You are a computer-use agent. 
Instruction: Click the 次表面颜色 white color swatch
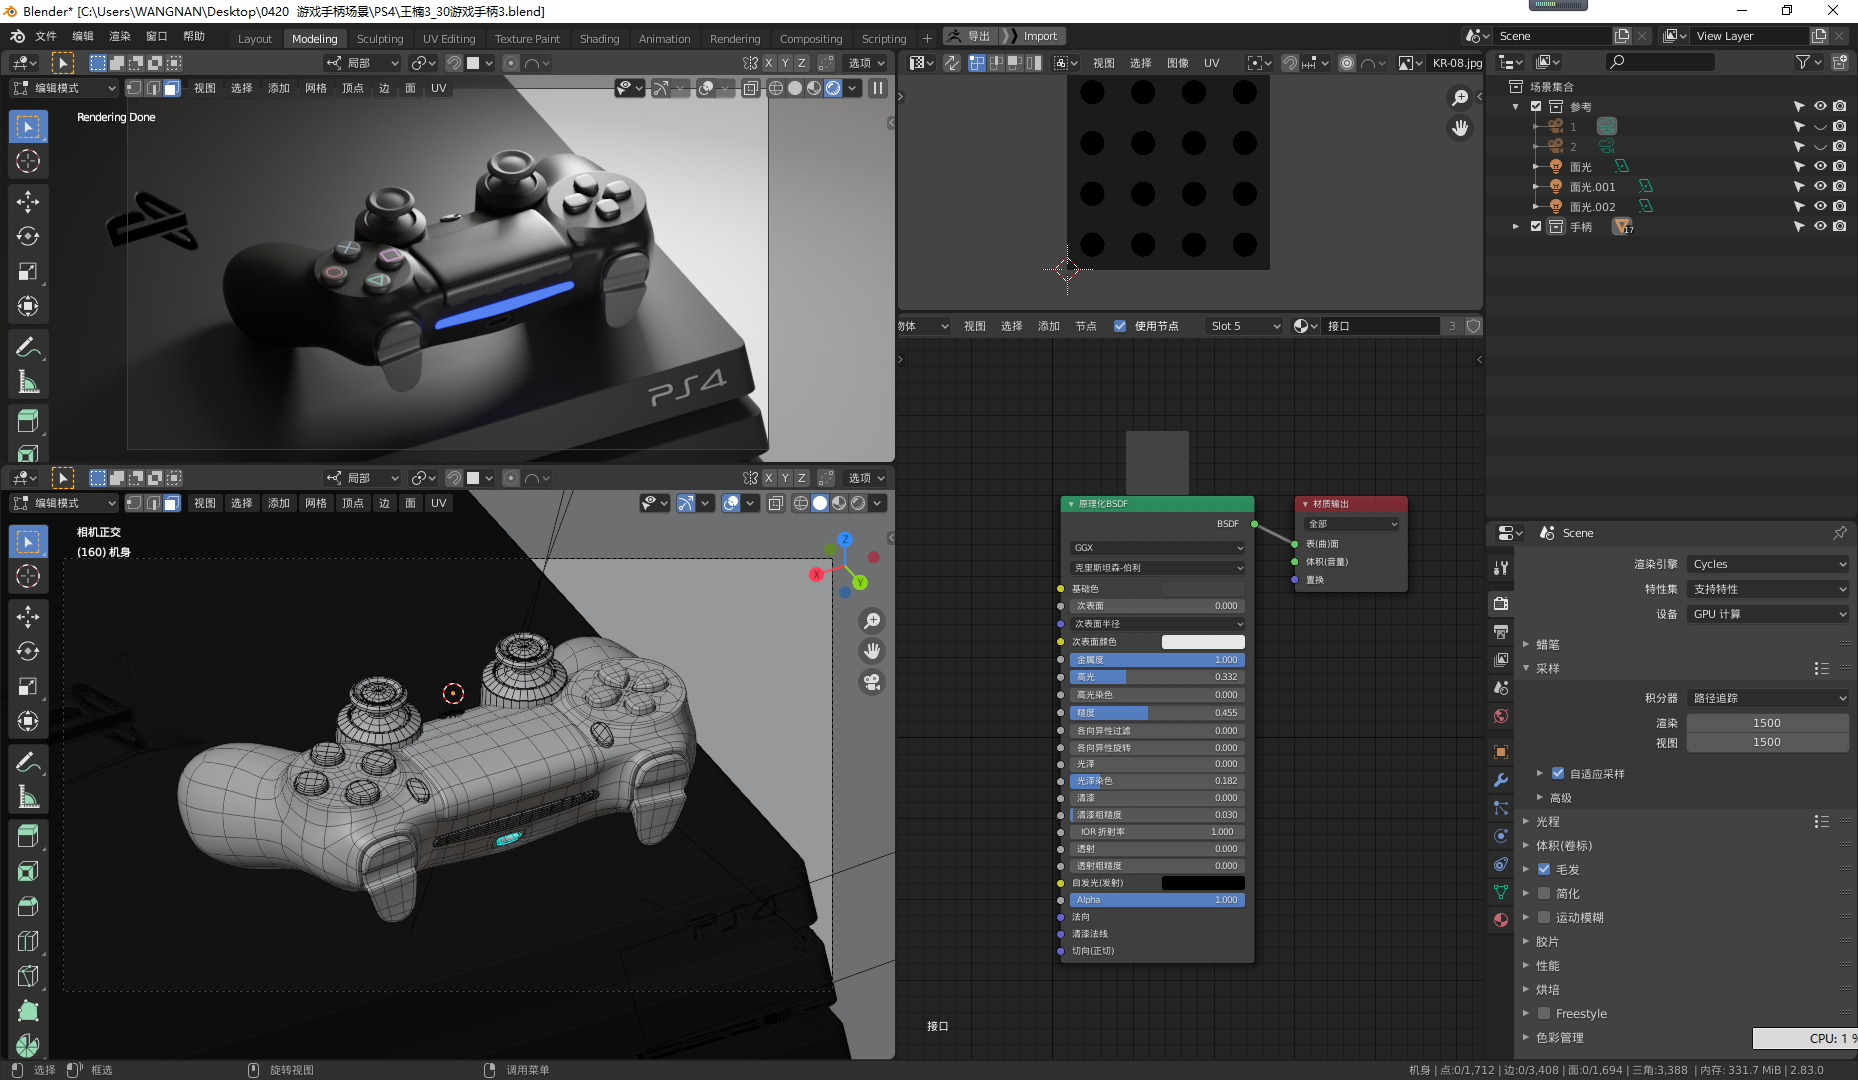coord(1203,642)
